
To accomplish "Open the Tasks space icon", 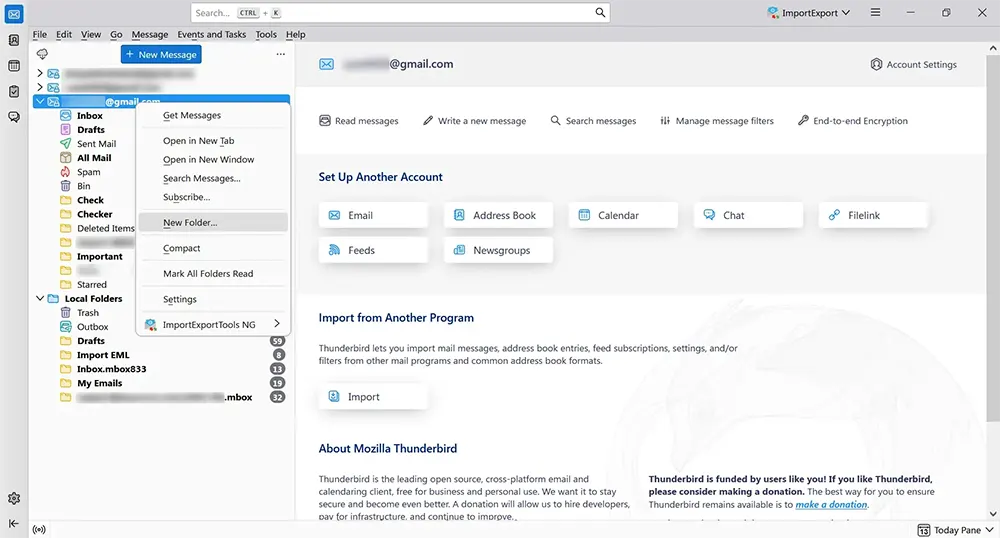I will tap(14, 91).
